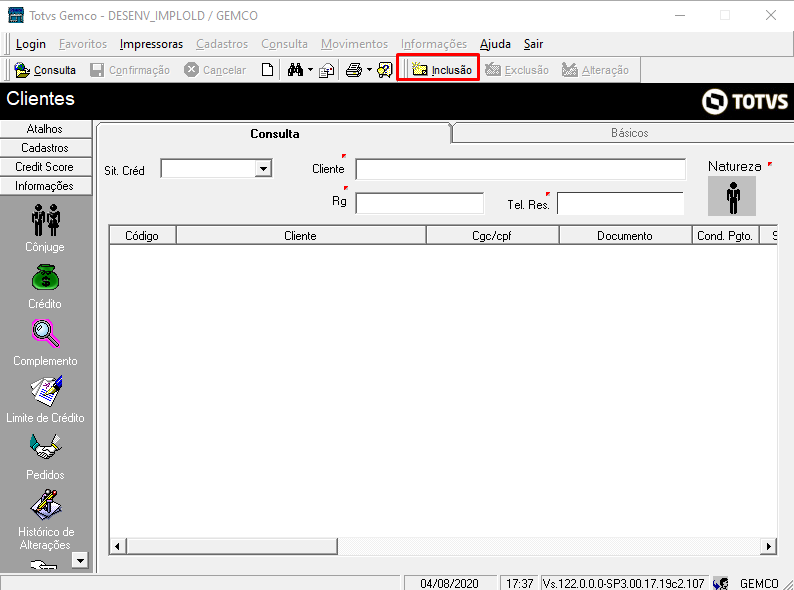Click the Documento column header
794x590 pixels.
point(625,235)
